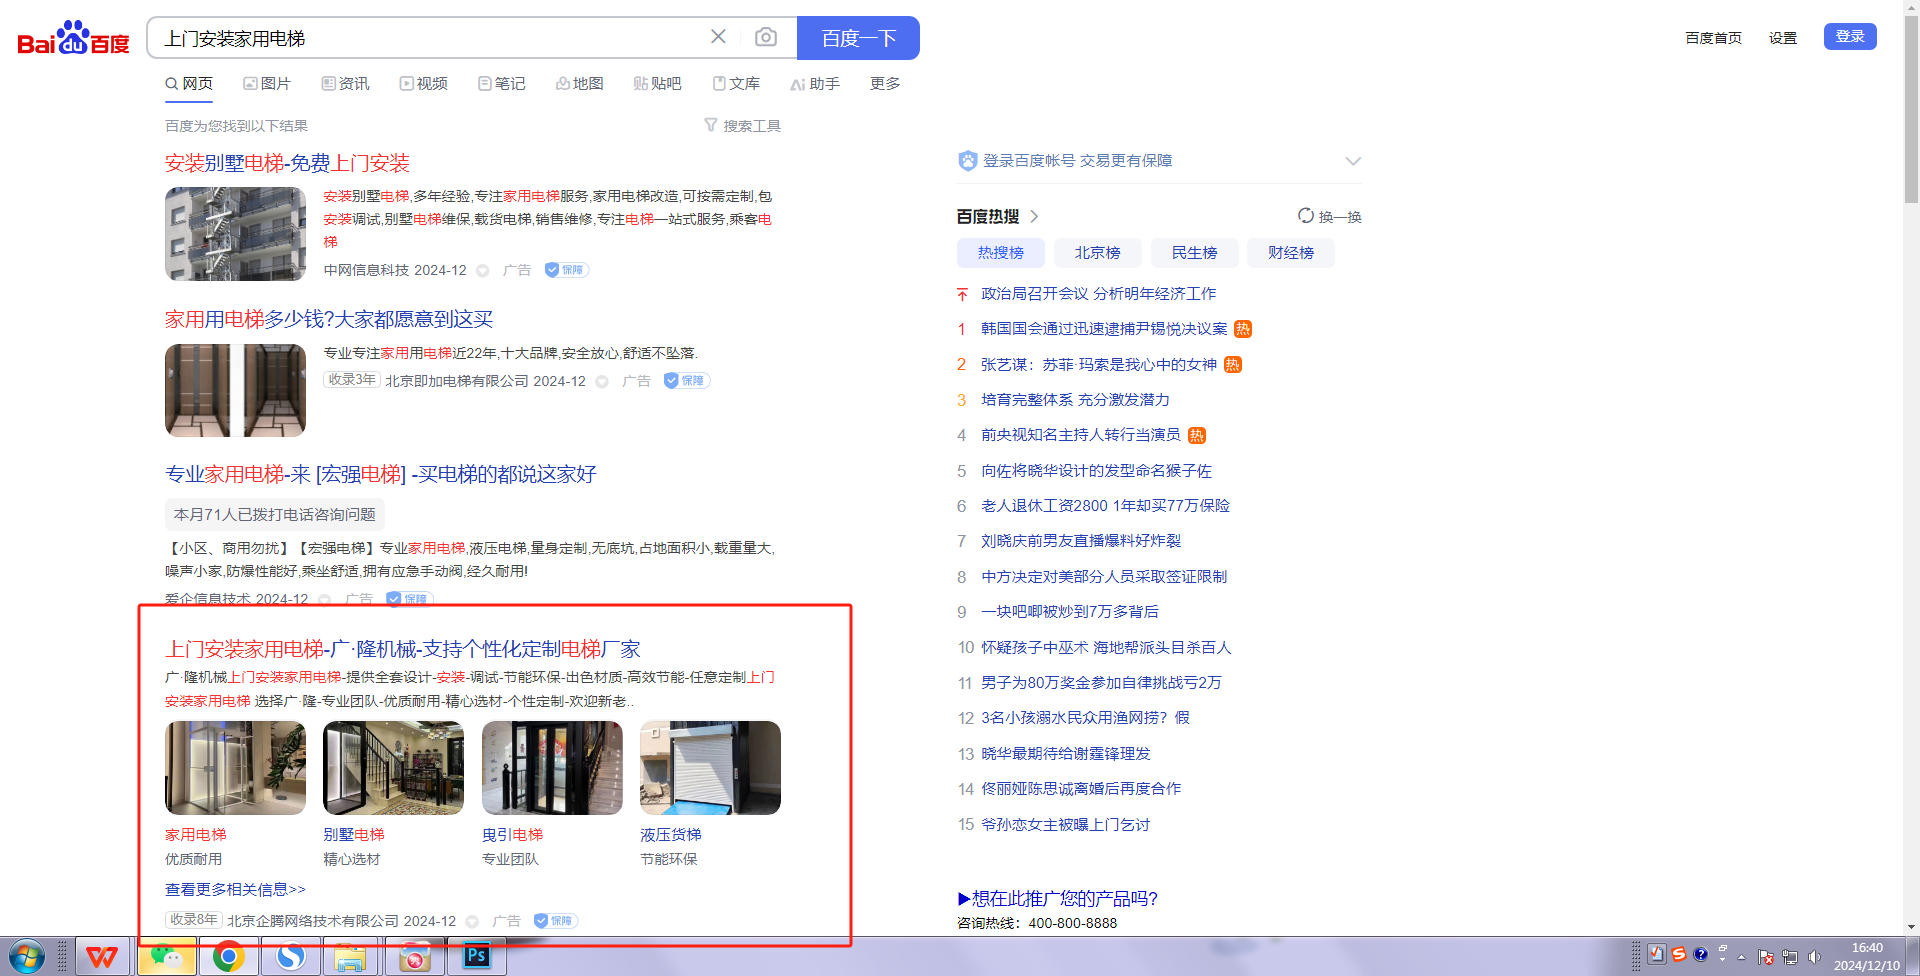Click the 保障 badge under 中网信息科技

click(x=566, y=270)
